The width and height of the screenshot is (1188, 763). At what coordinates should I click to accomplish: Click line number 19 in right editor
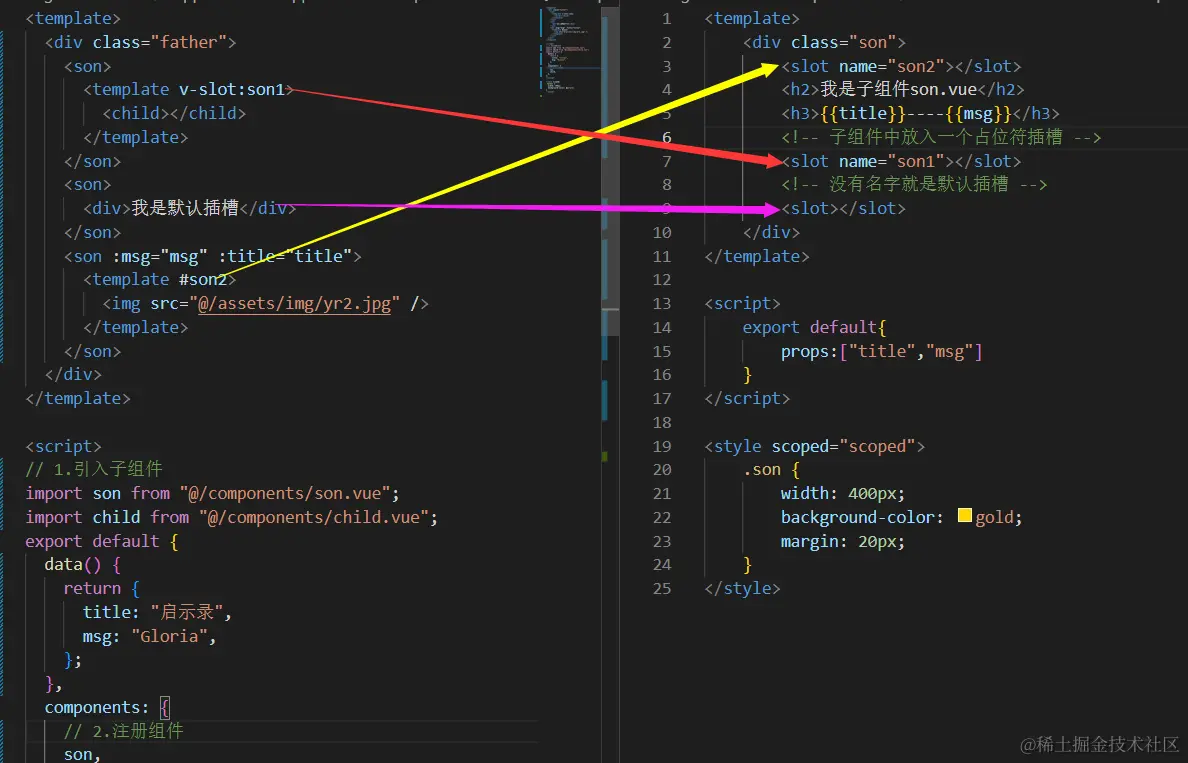pos(662,446)
